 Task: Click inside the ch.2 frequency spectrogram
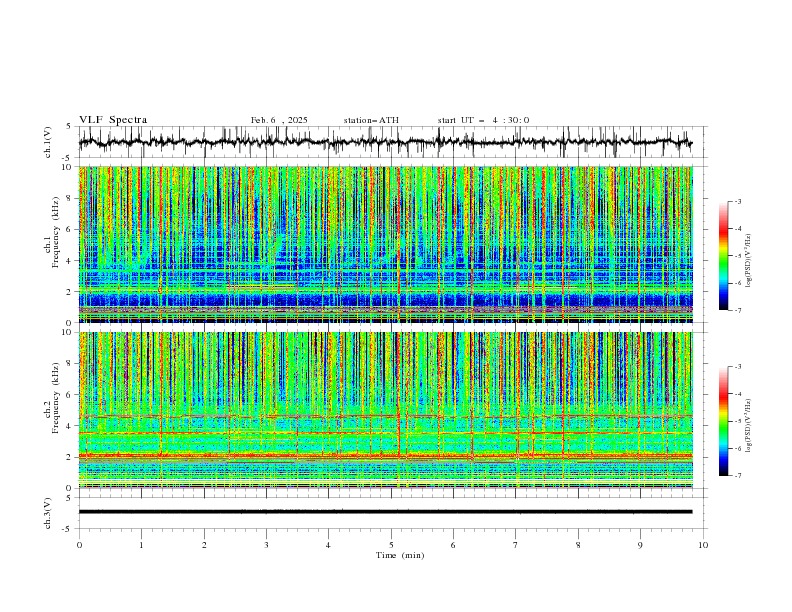[x=386, y=410]
